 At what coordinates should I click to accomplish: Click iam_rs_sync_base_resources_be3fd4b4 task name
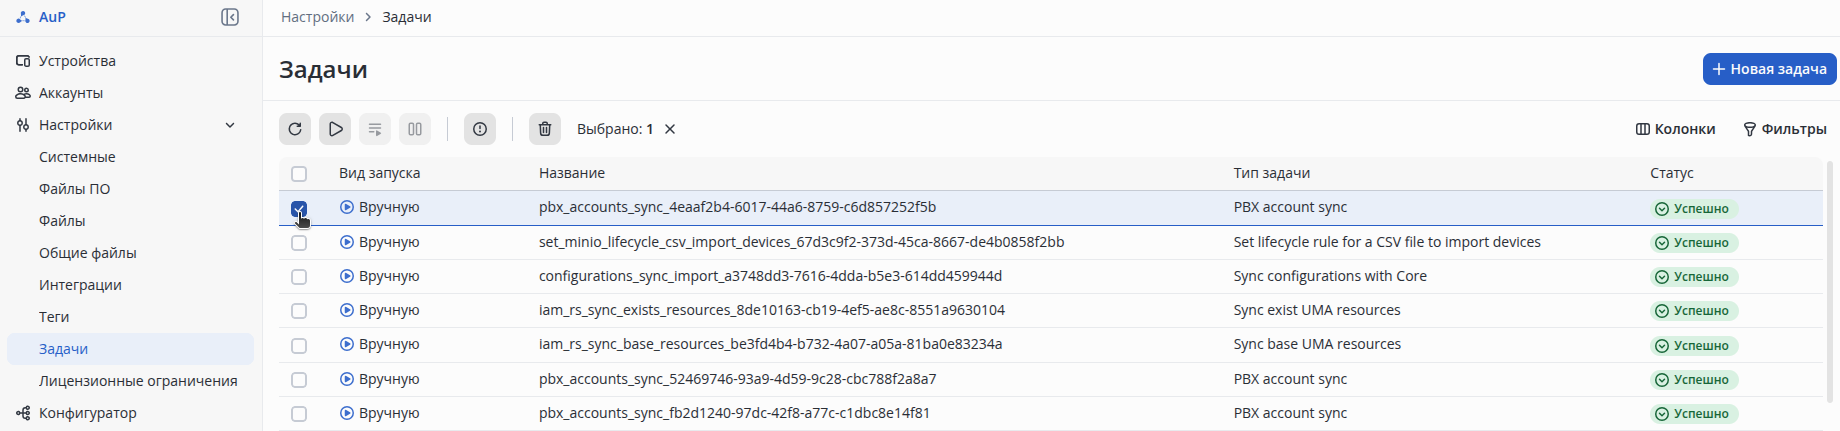coord(770,344)
